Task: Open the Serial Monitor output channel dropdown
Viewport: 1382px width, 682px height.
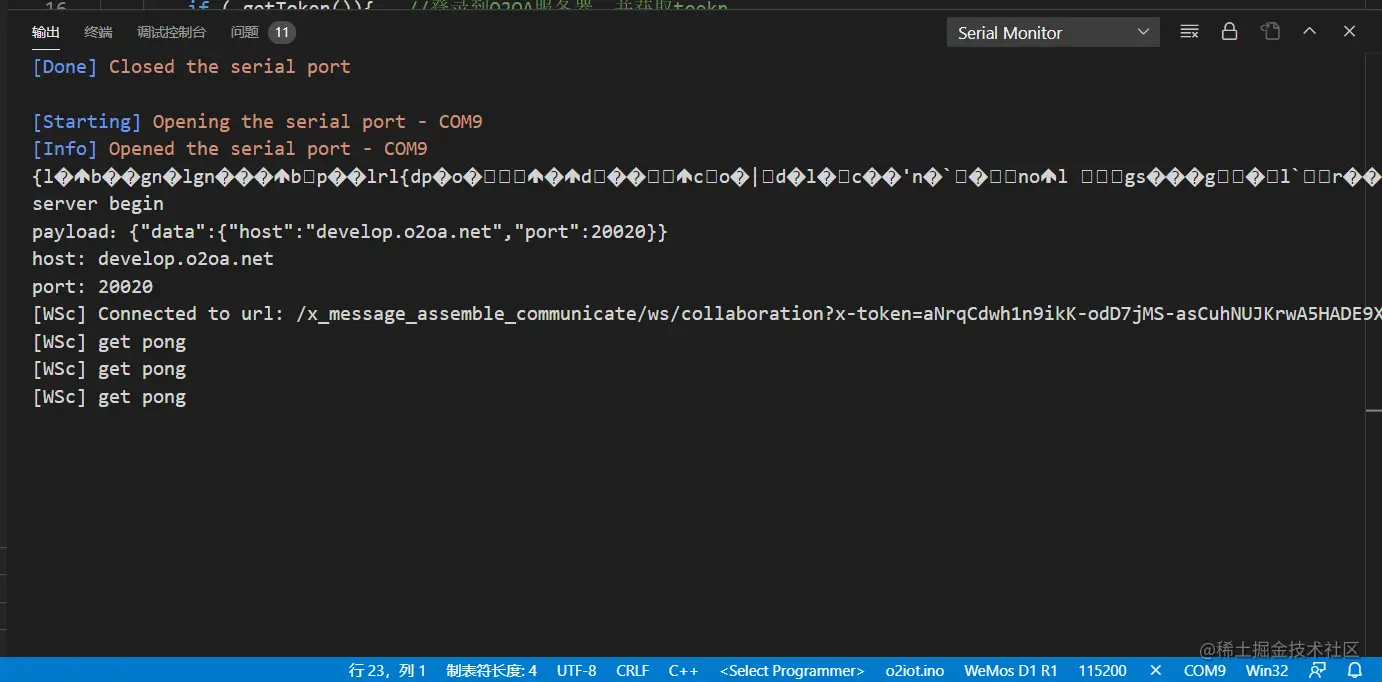Action: tap(1053, 33)
